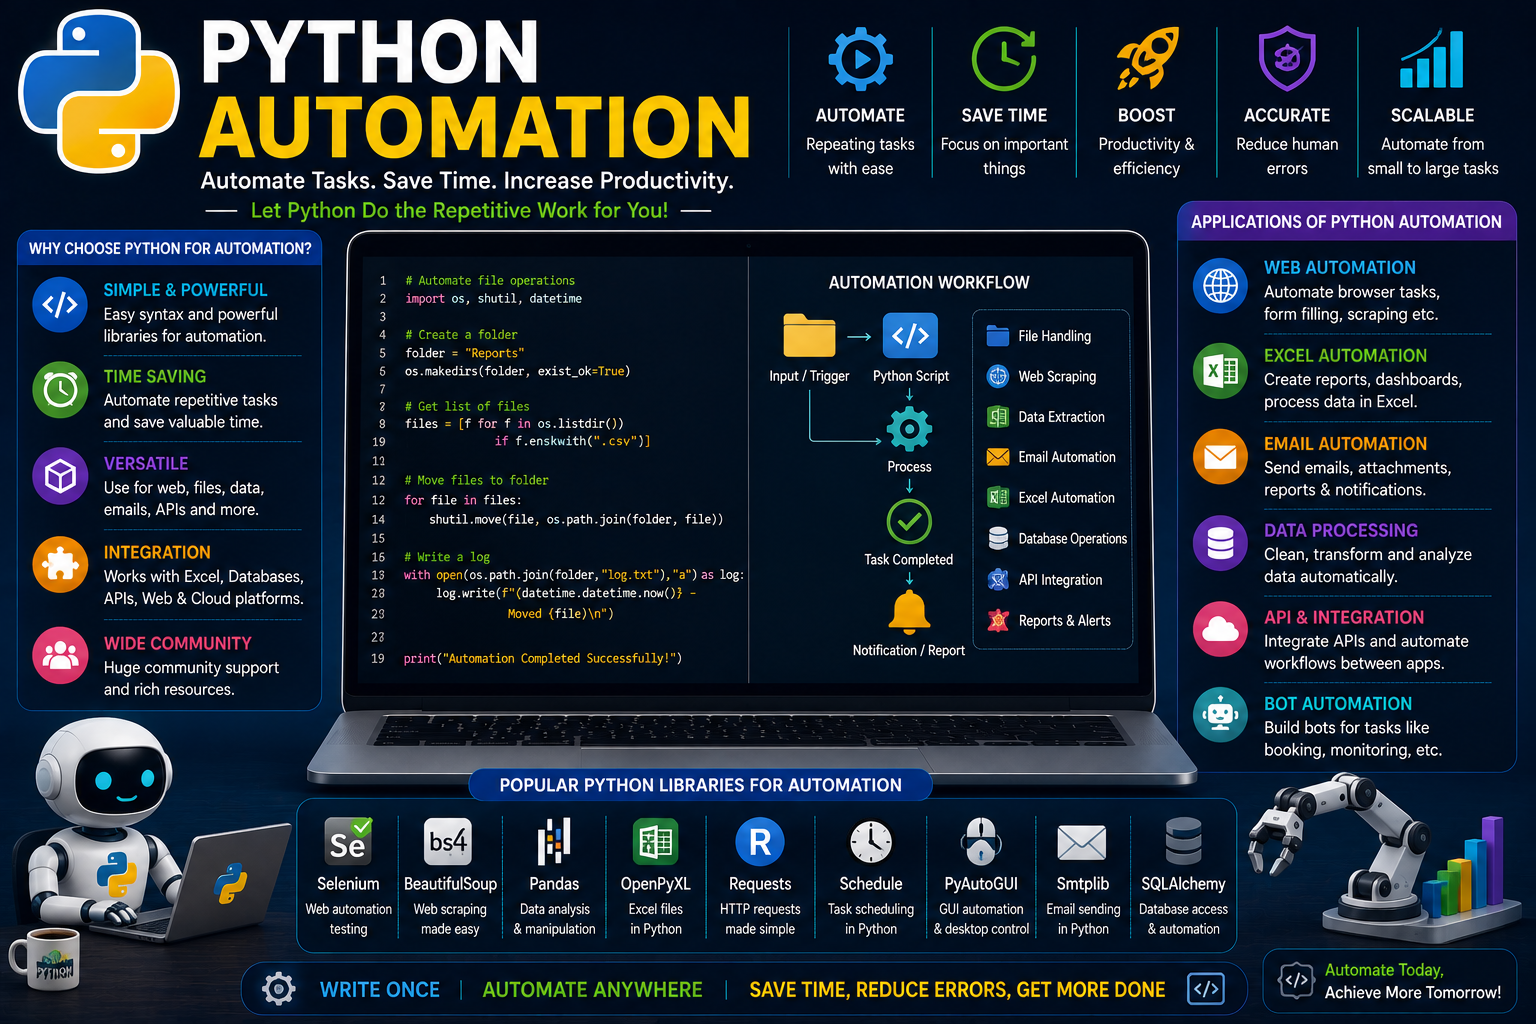Select API Integration in workflow list

(x=1044, y=579)
